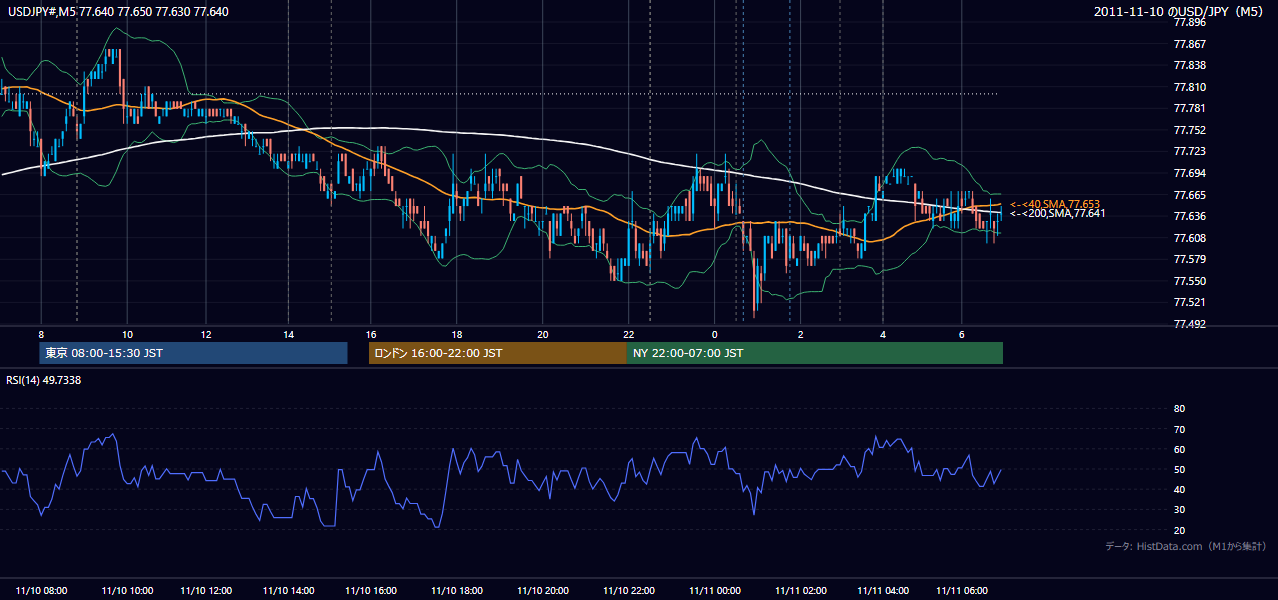Screen dimensions: 1278x600
Task: Click price level 77.694 on the axis
Action: [x=1188, y=173]
